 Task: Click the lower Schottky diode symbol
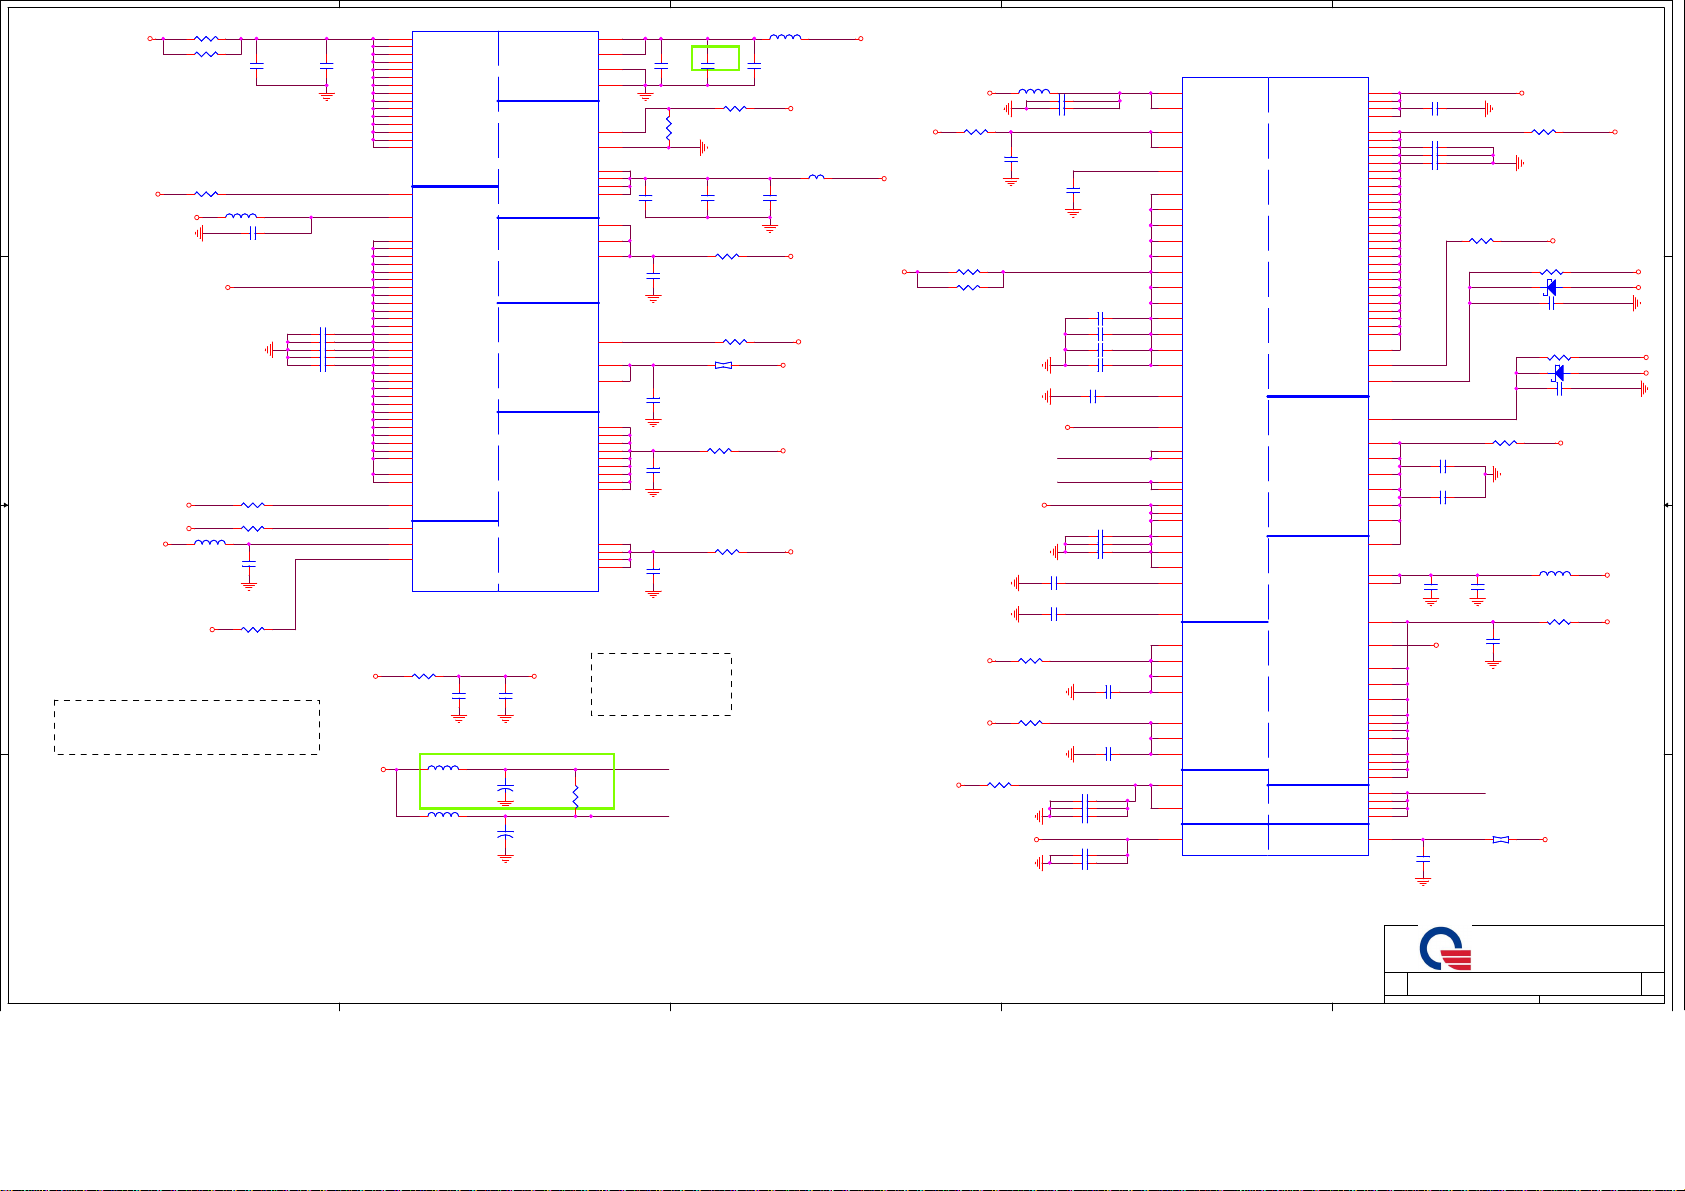[1558, 374]
